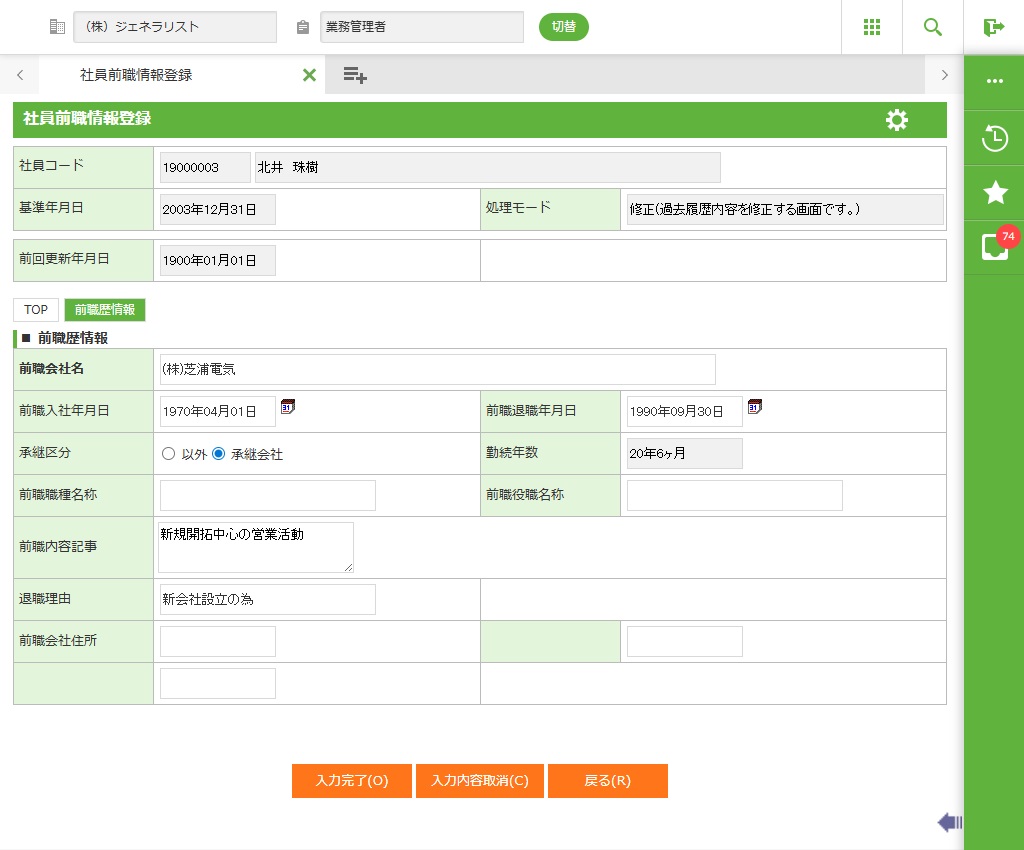Image resolution: width=1024 pixels, height=850 pixels.
Task: Click the add new tab icon
Action: (355, 75)
